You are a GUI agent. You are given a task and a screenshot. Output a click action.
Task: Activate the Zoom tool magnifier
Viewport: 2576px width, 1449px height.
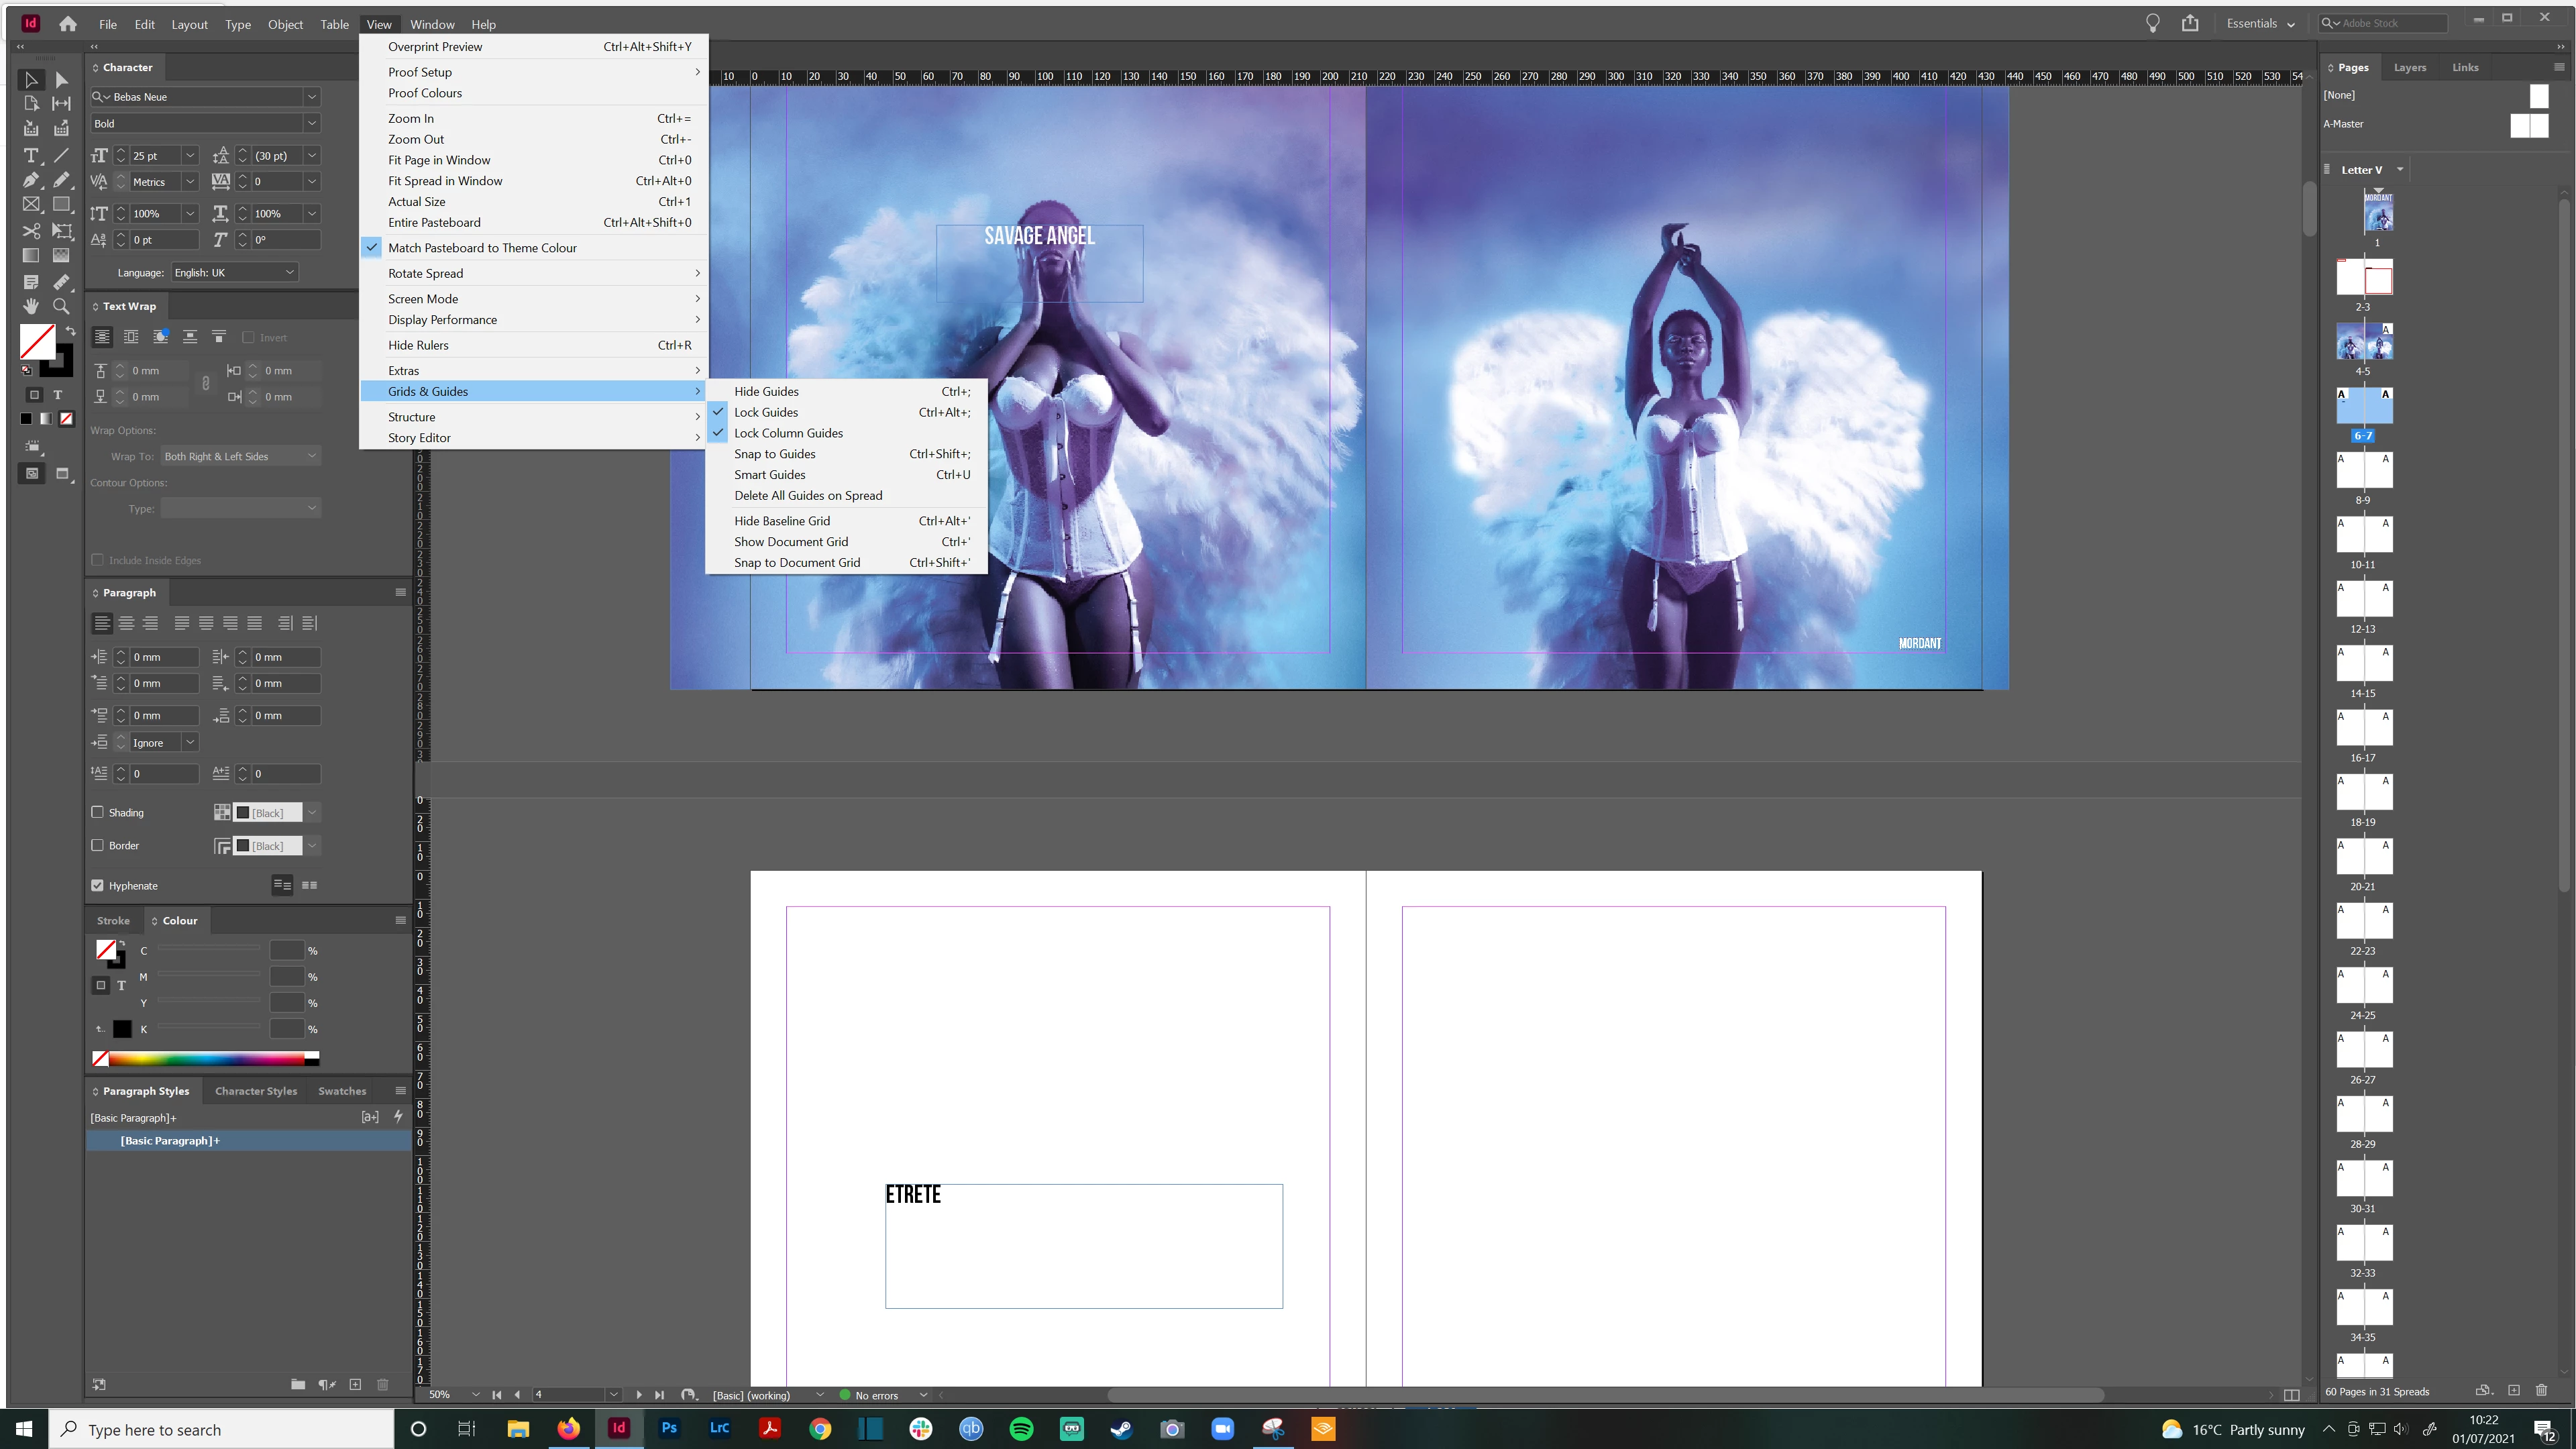[61, 306]
